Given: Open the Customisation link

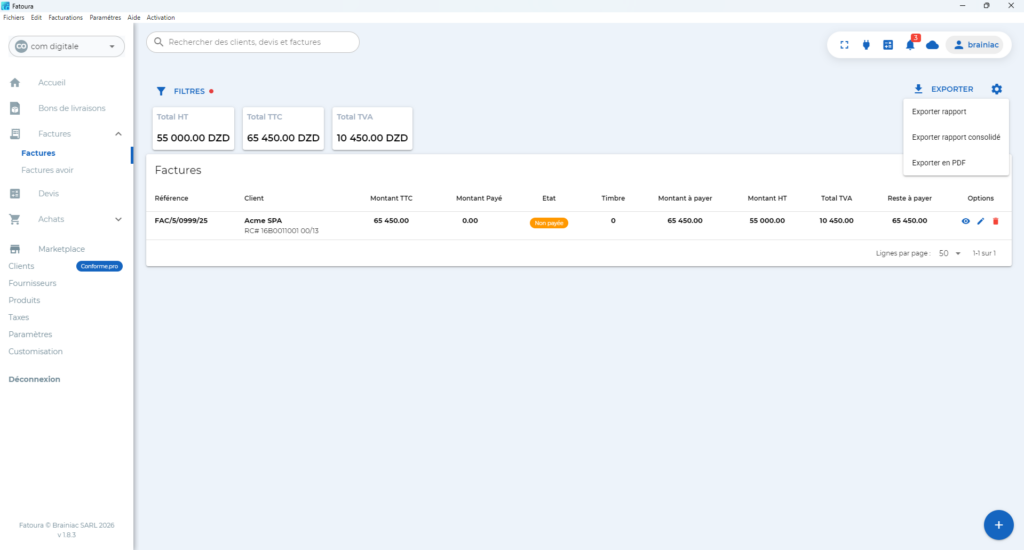Looking at the screenshot, I should (35, 351).
